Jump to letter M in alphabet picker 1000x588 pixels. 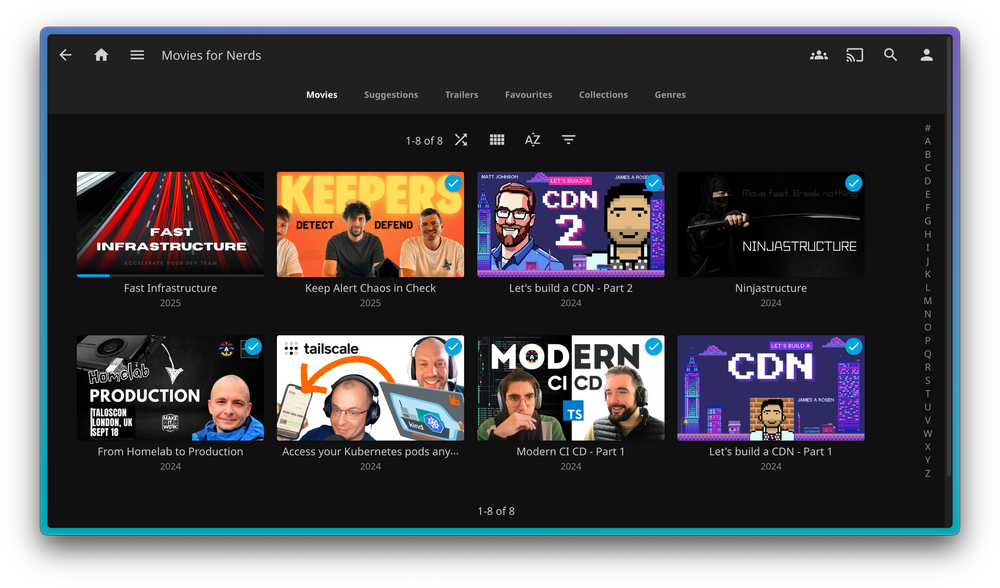[x=927, y=300]
